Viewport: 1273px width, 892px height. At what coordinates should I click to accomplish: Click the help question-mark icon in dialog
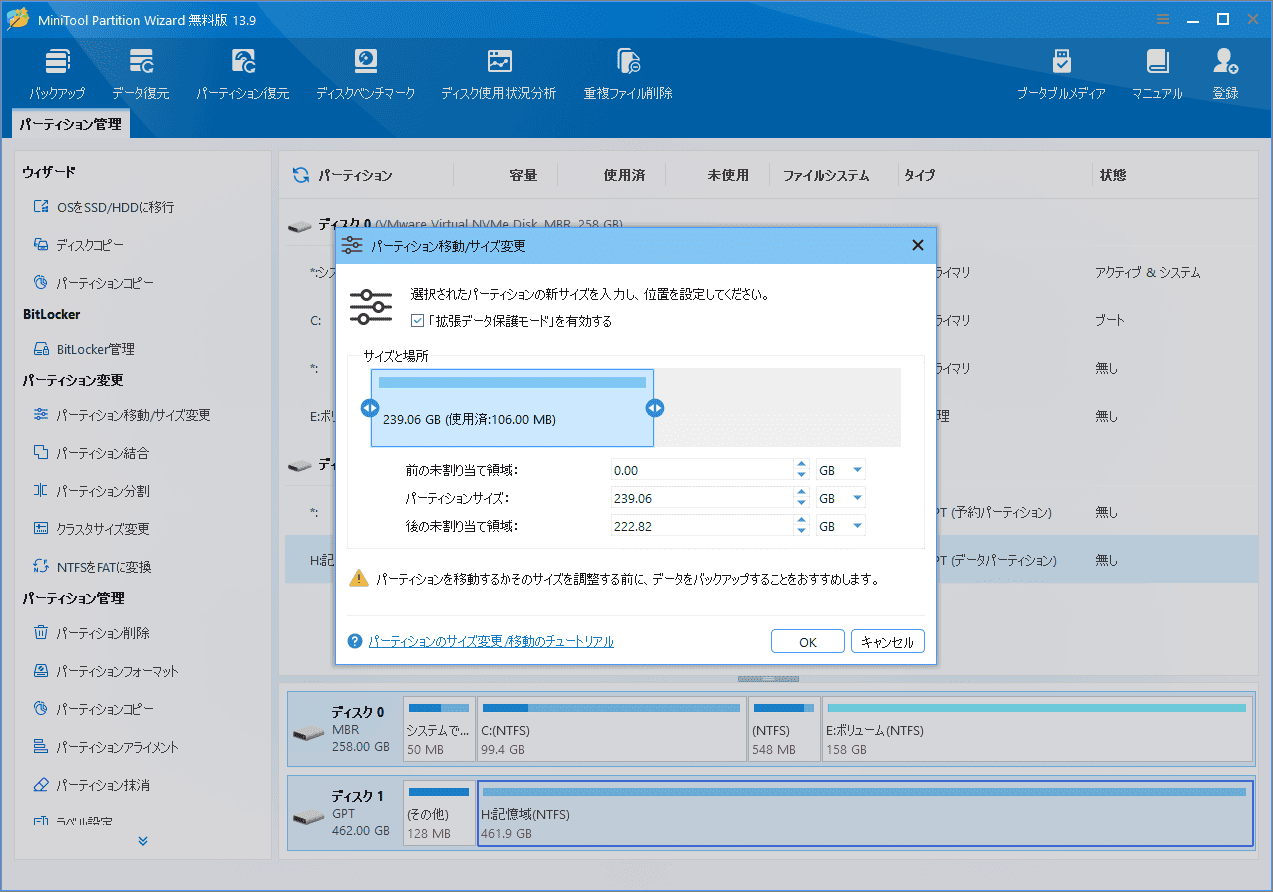point(354,641)
